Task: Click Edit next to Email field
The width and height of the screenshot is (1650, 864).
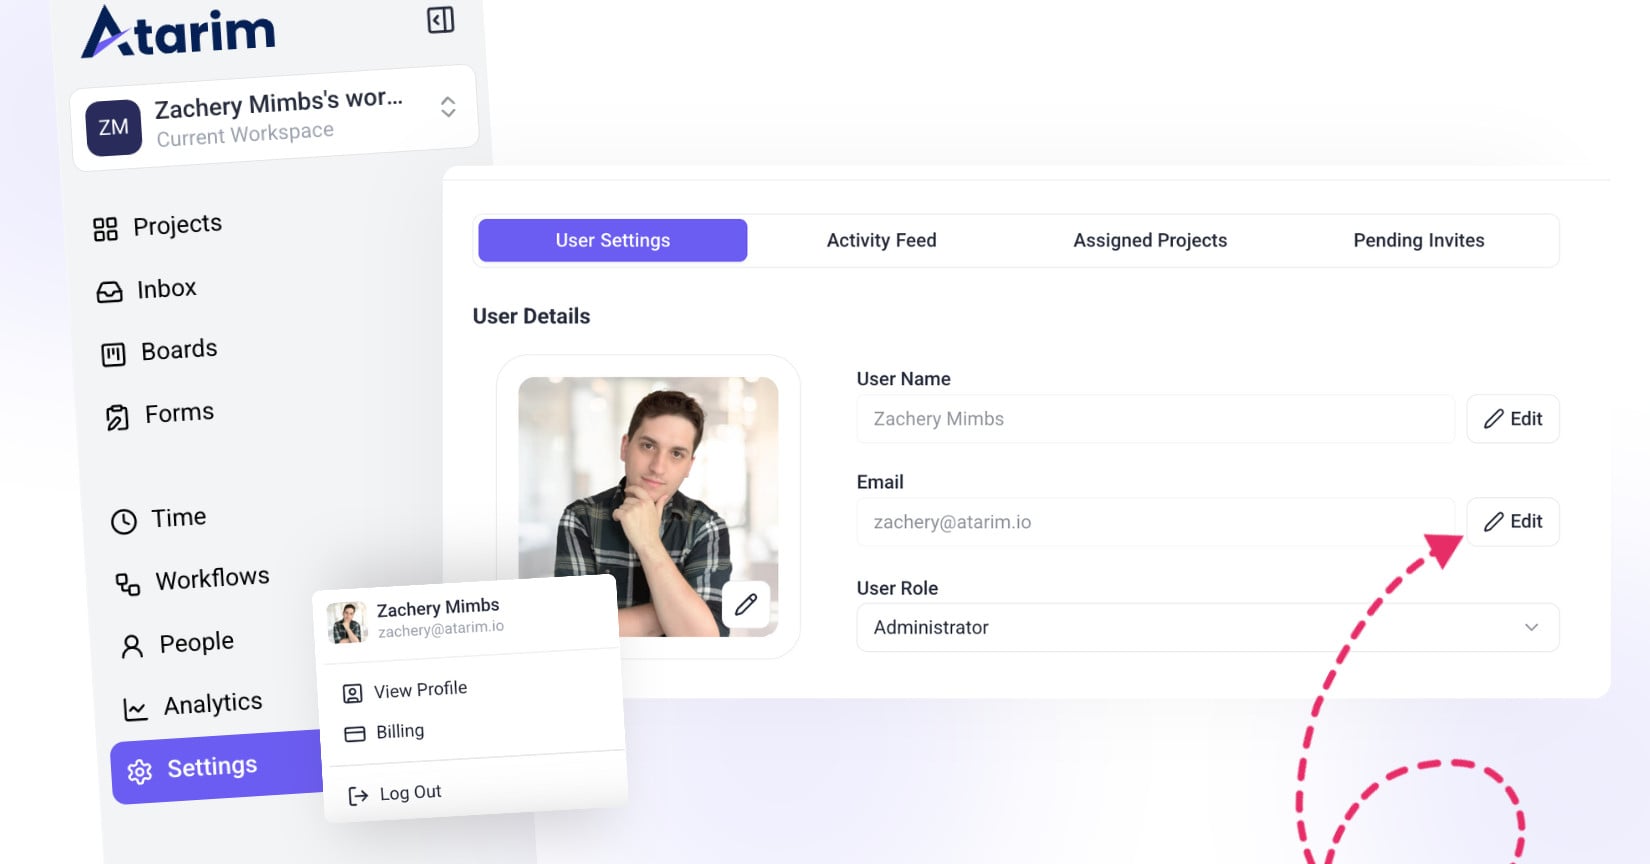Action: point(1512,522)
